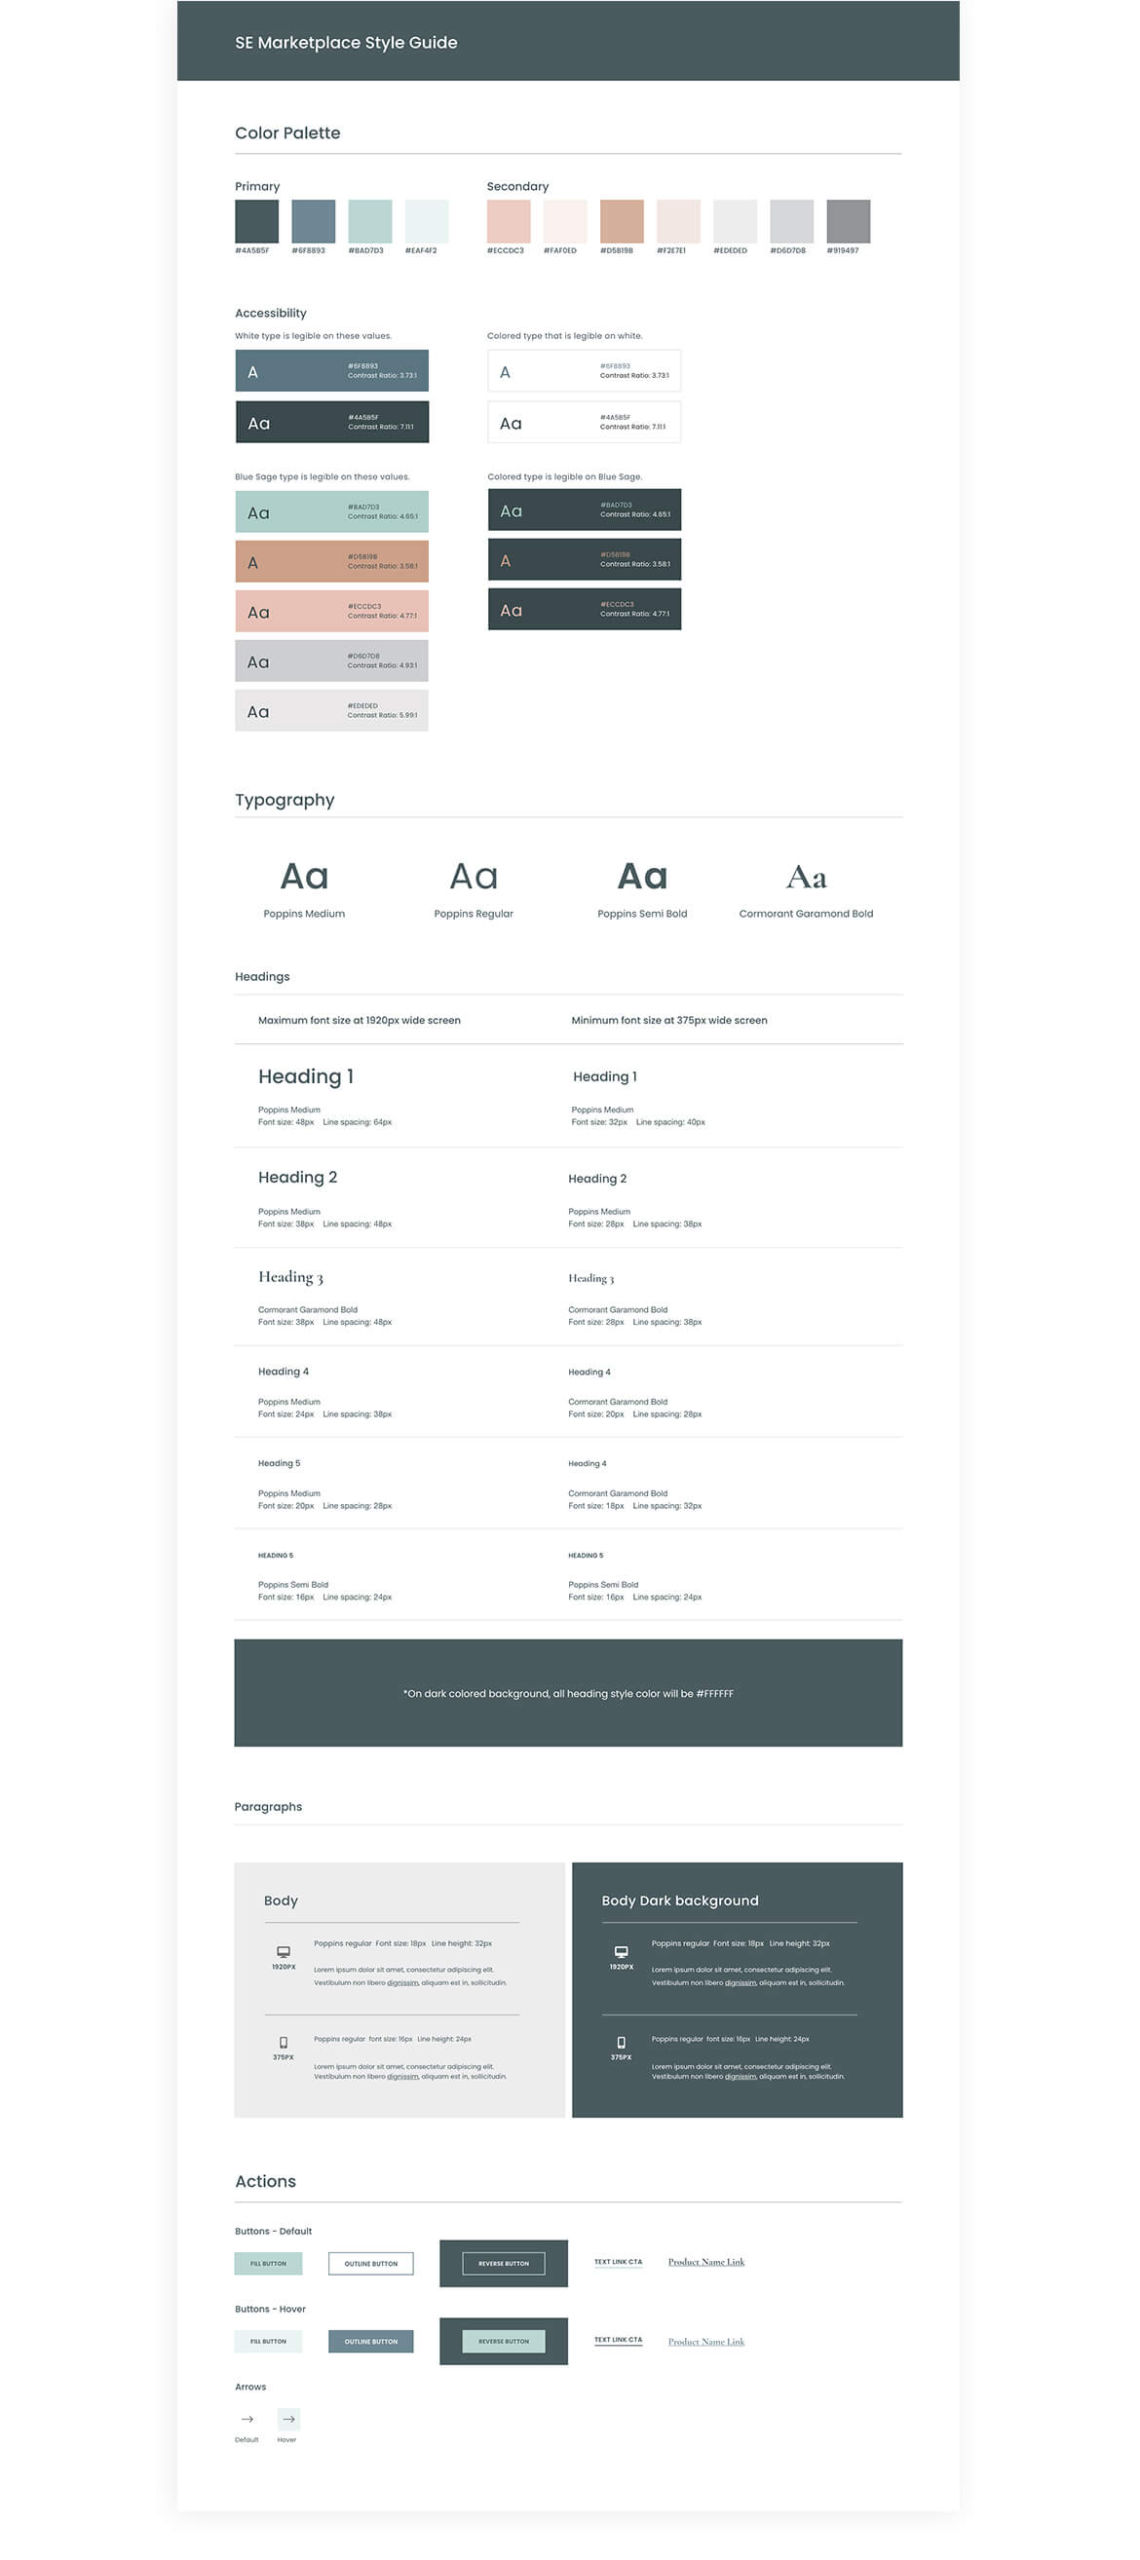
Task: Click the desktop monitor icon in the light Body panel
Action: (283, 1950)
